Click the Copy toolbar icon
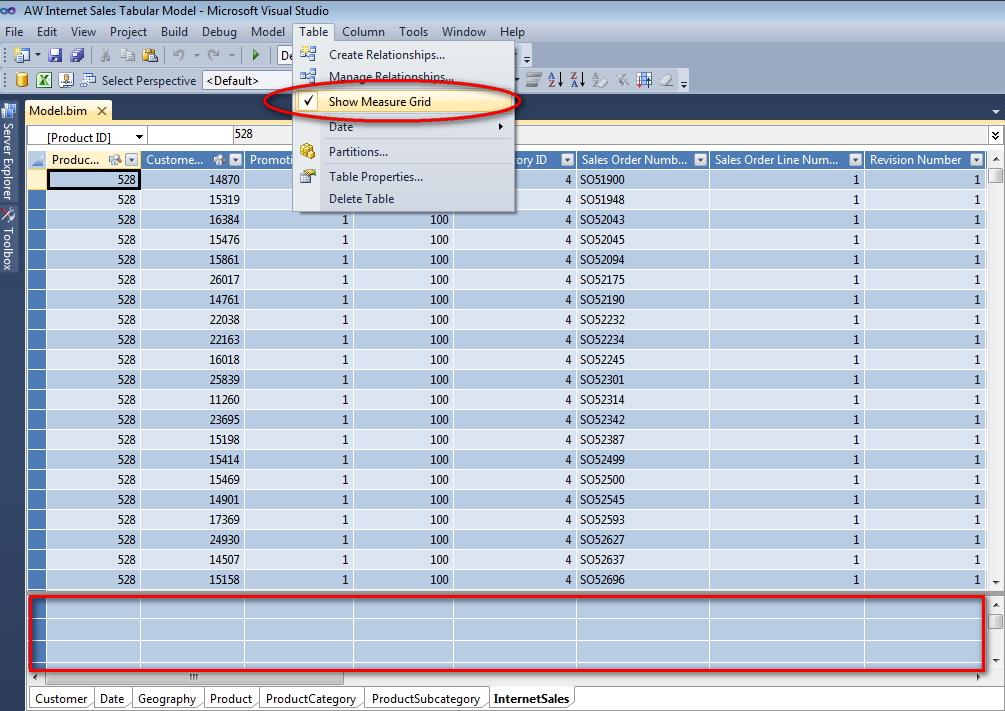 point(128,55)
